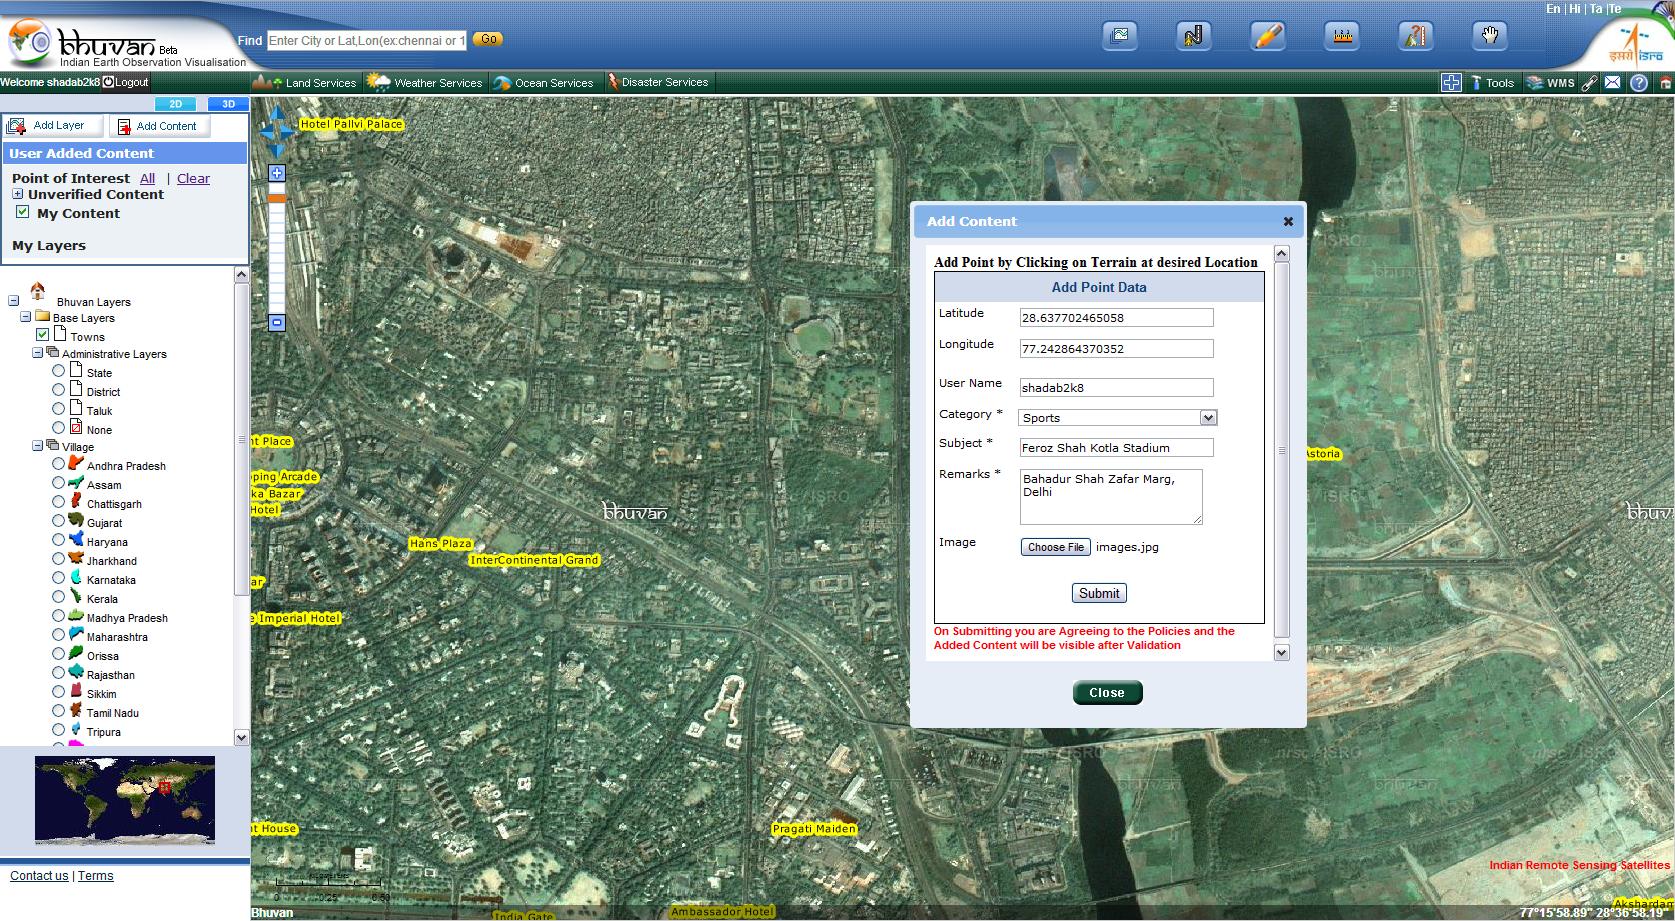Submit the Add Point Data form
Viewport: 1675px width, 921px height.
(1099, 593)
